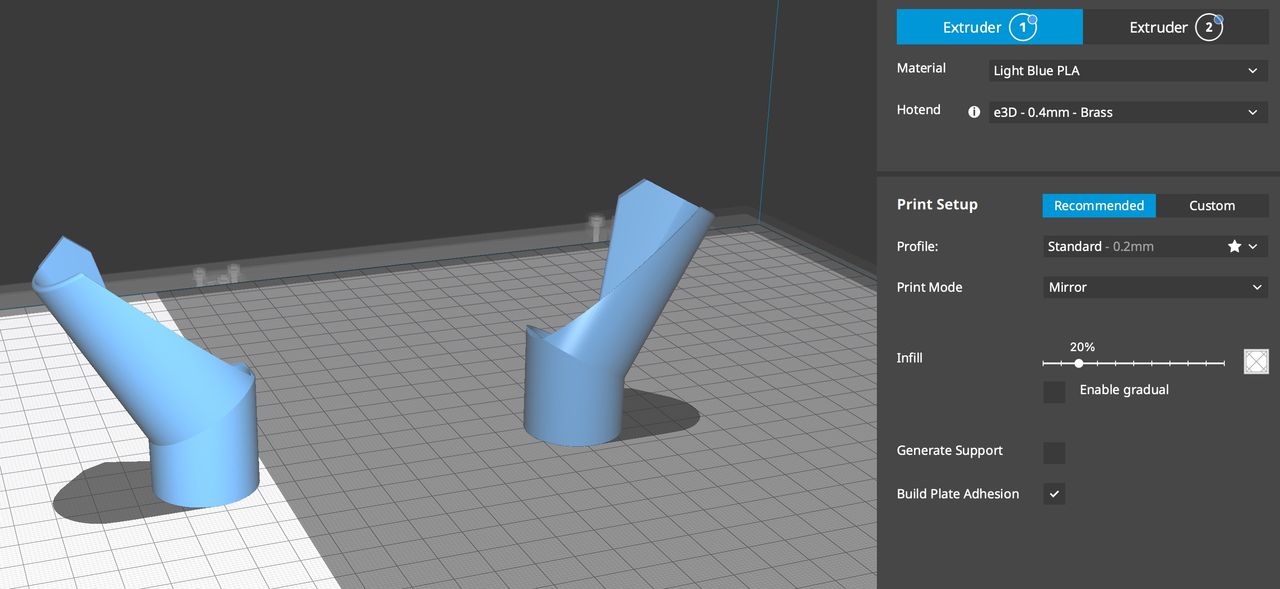Click the blue material dot on the Extruder 1 badge
The width and height of the screenshot is (1280, 589).
click(x=1030, y=19)
